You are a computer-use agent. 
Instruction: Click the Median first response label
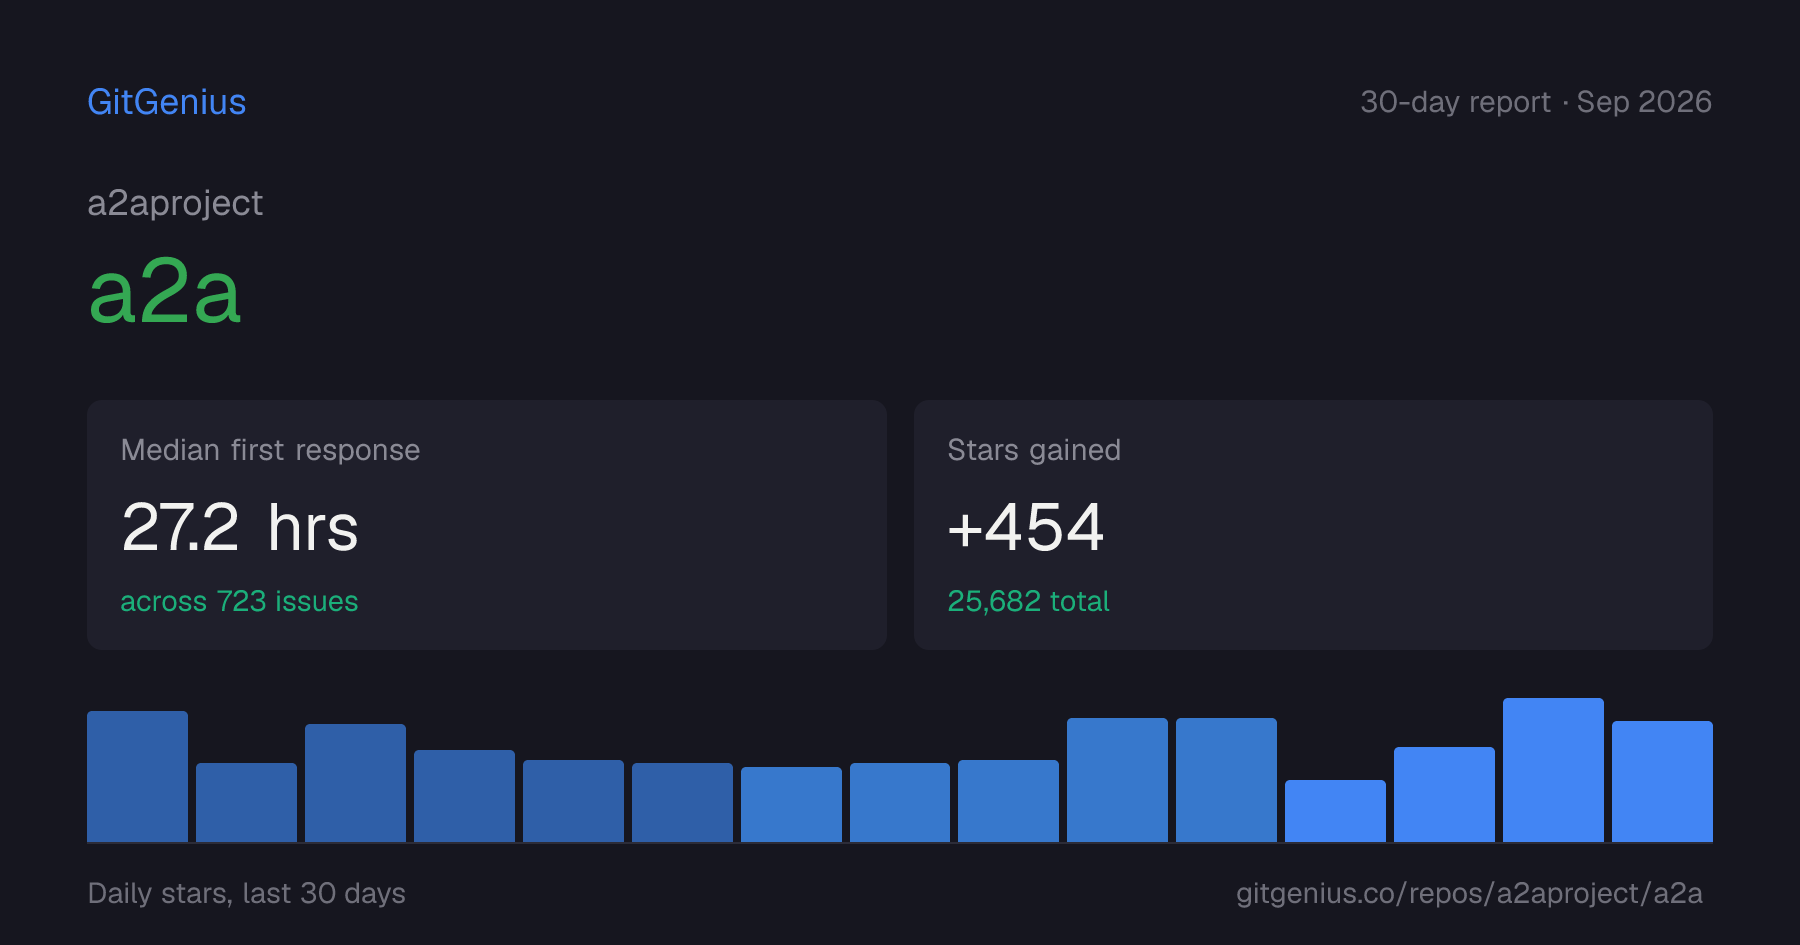click(270, 450)
